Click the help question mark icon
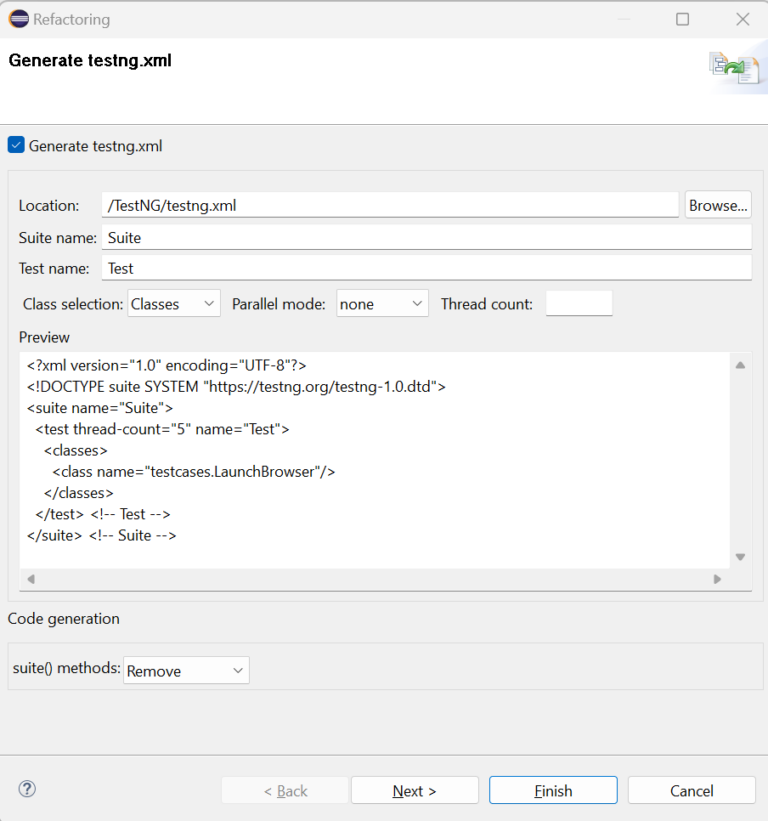 click(26, 789)
